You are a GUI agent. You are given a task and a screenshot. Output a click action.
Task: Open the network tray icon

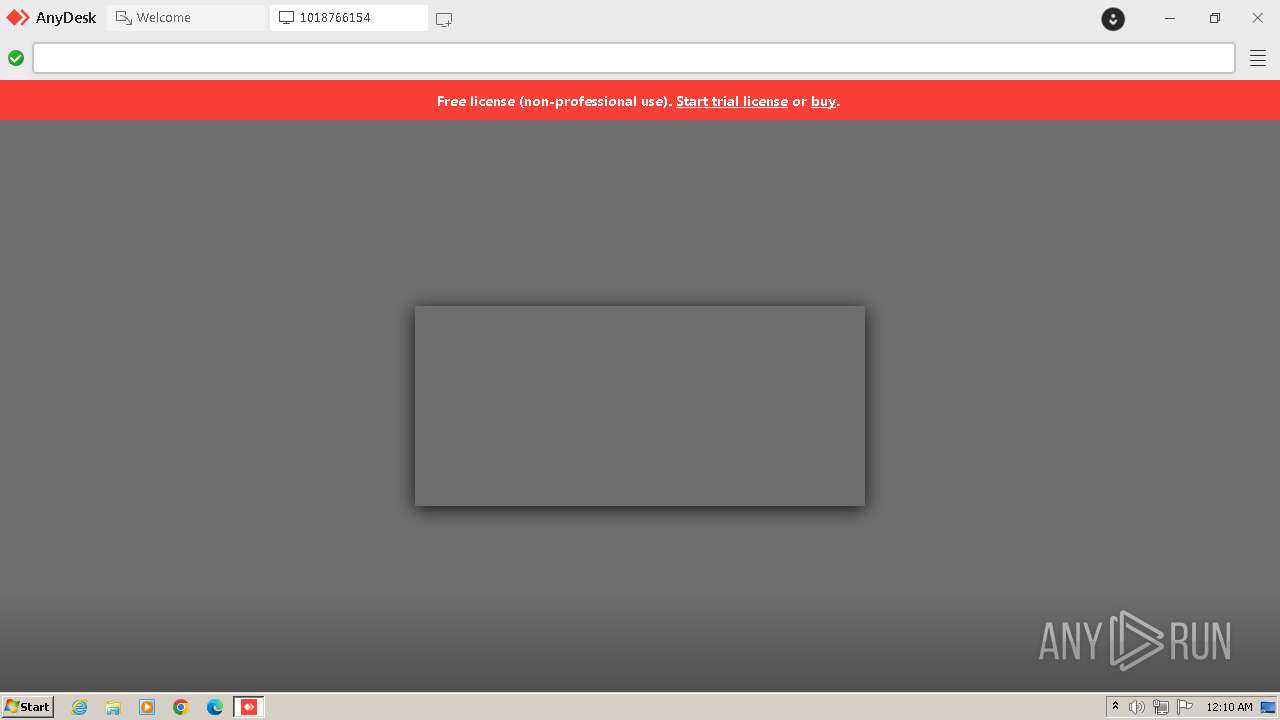tap(1161, 707)
